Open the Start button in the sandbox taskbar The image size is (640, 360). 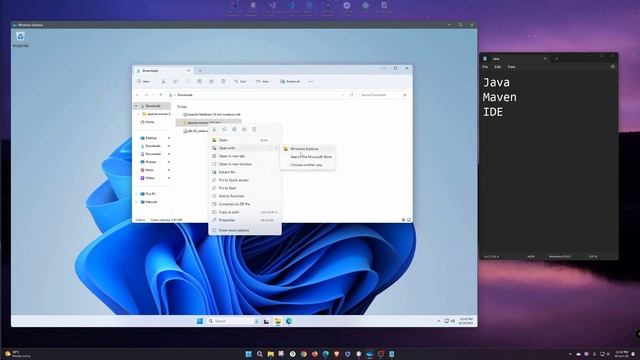(200, 321)
